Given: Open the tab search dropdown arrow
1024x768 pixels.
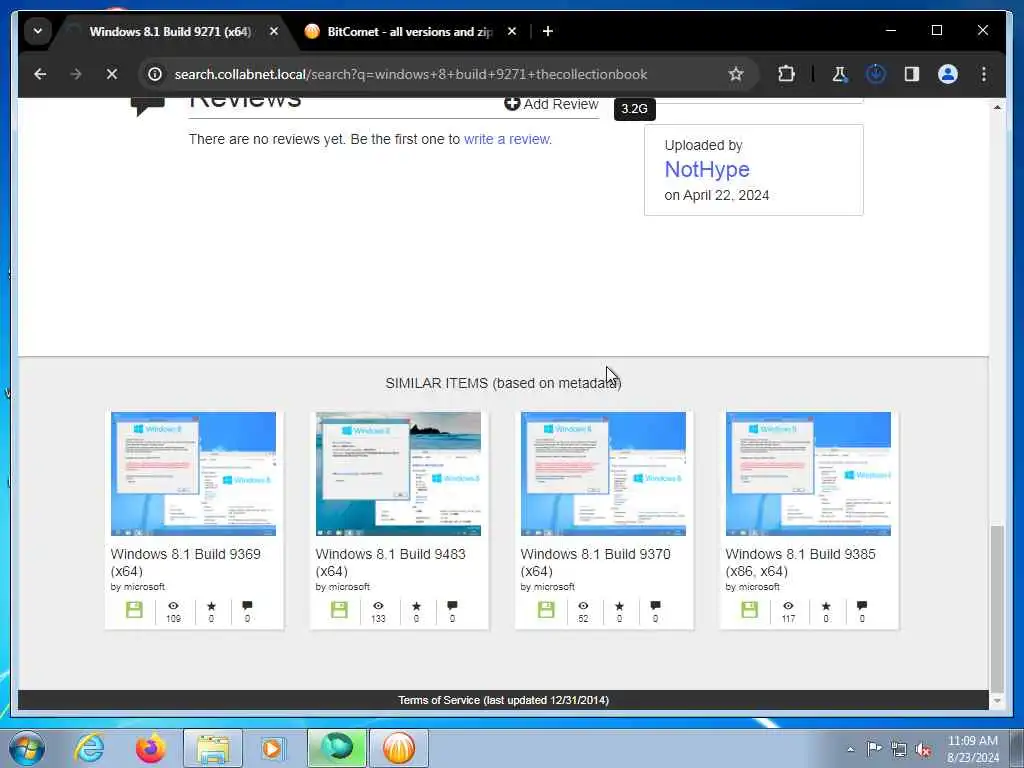Looking at the screenshot, I should (38, 31).
